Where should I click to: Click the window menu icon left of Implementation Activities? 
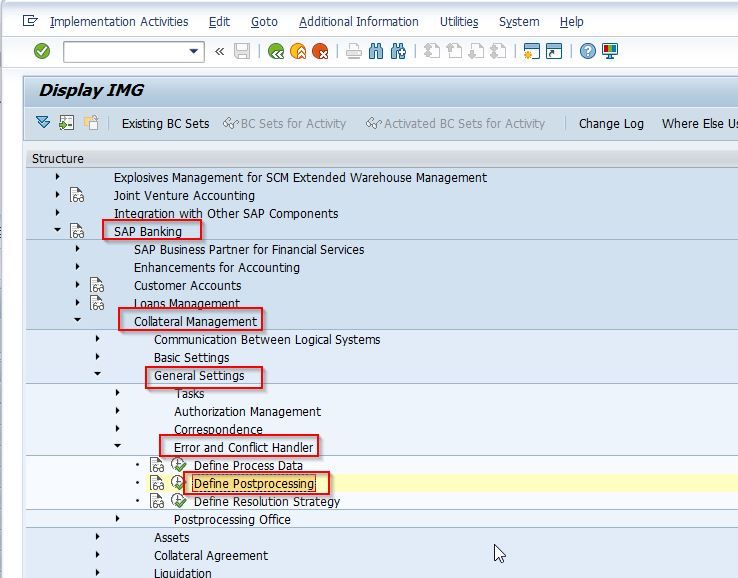[30, 21]
